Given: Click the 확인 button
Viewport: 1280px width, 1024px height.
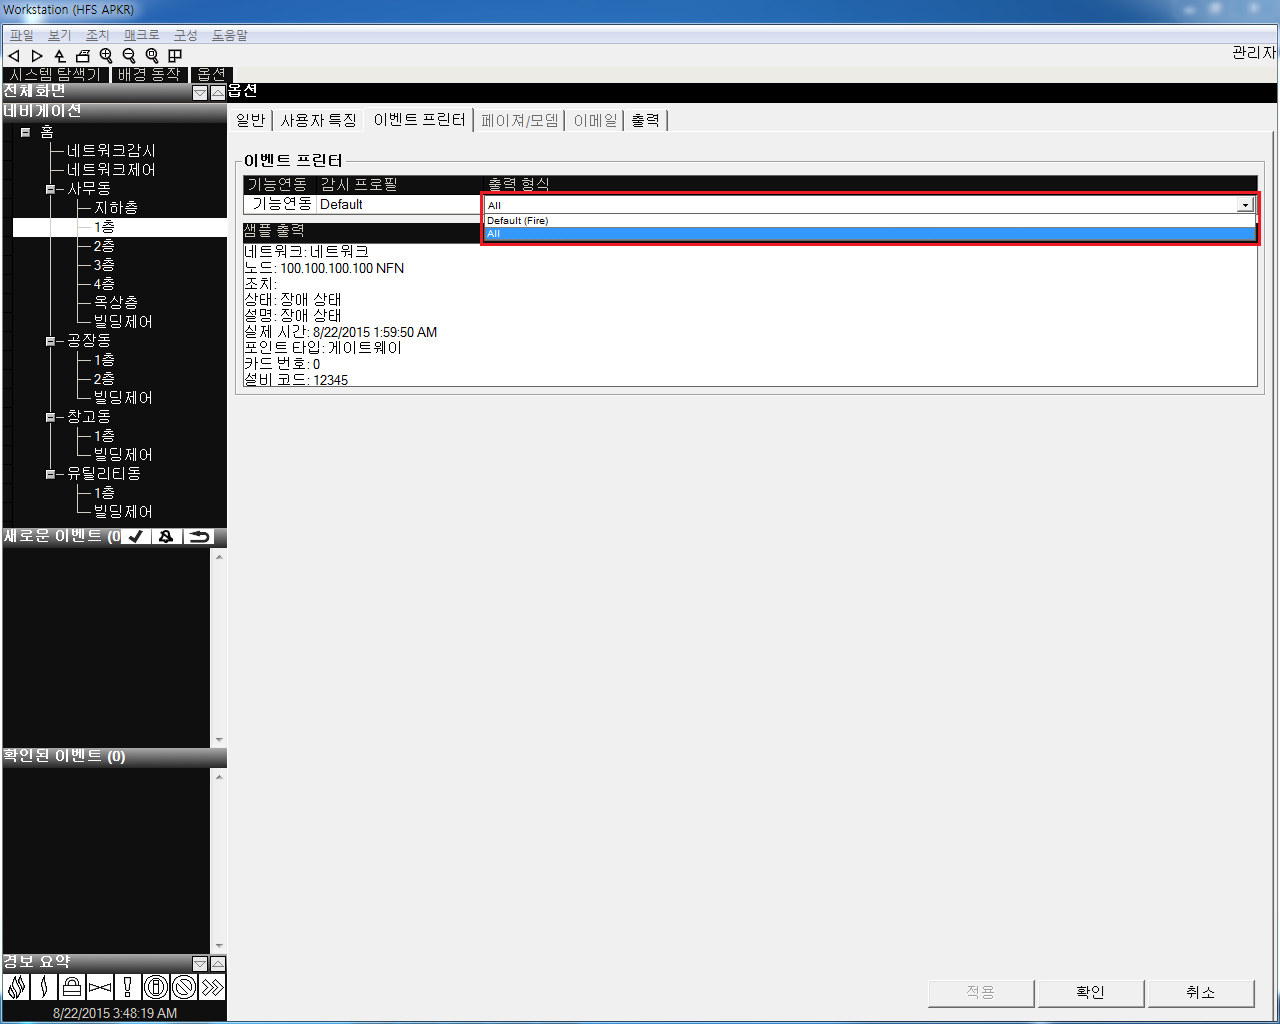Looking at the screenshot, I should point(1090,992).
